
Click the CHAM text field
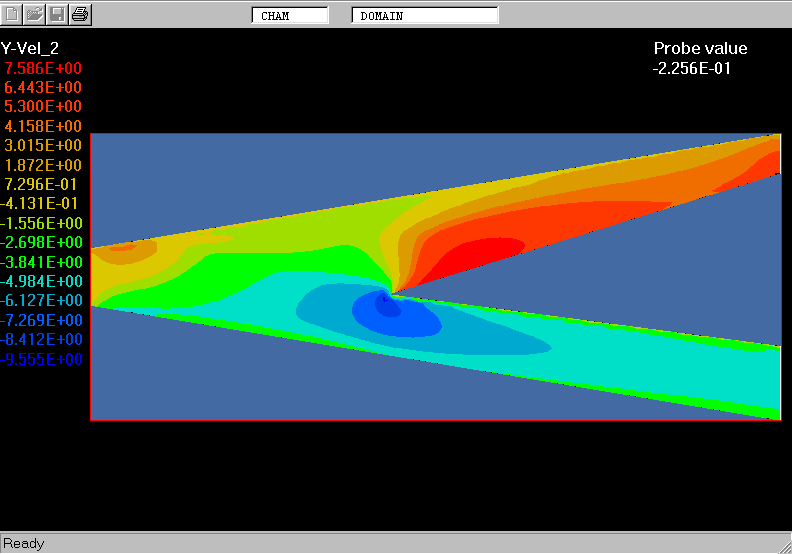[289, 16]
